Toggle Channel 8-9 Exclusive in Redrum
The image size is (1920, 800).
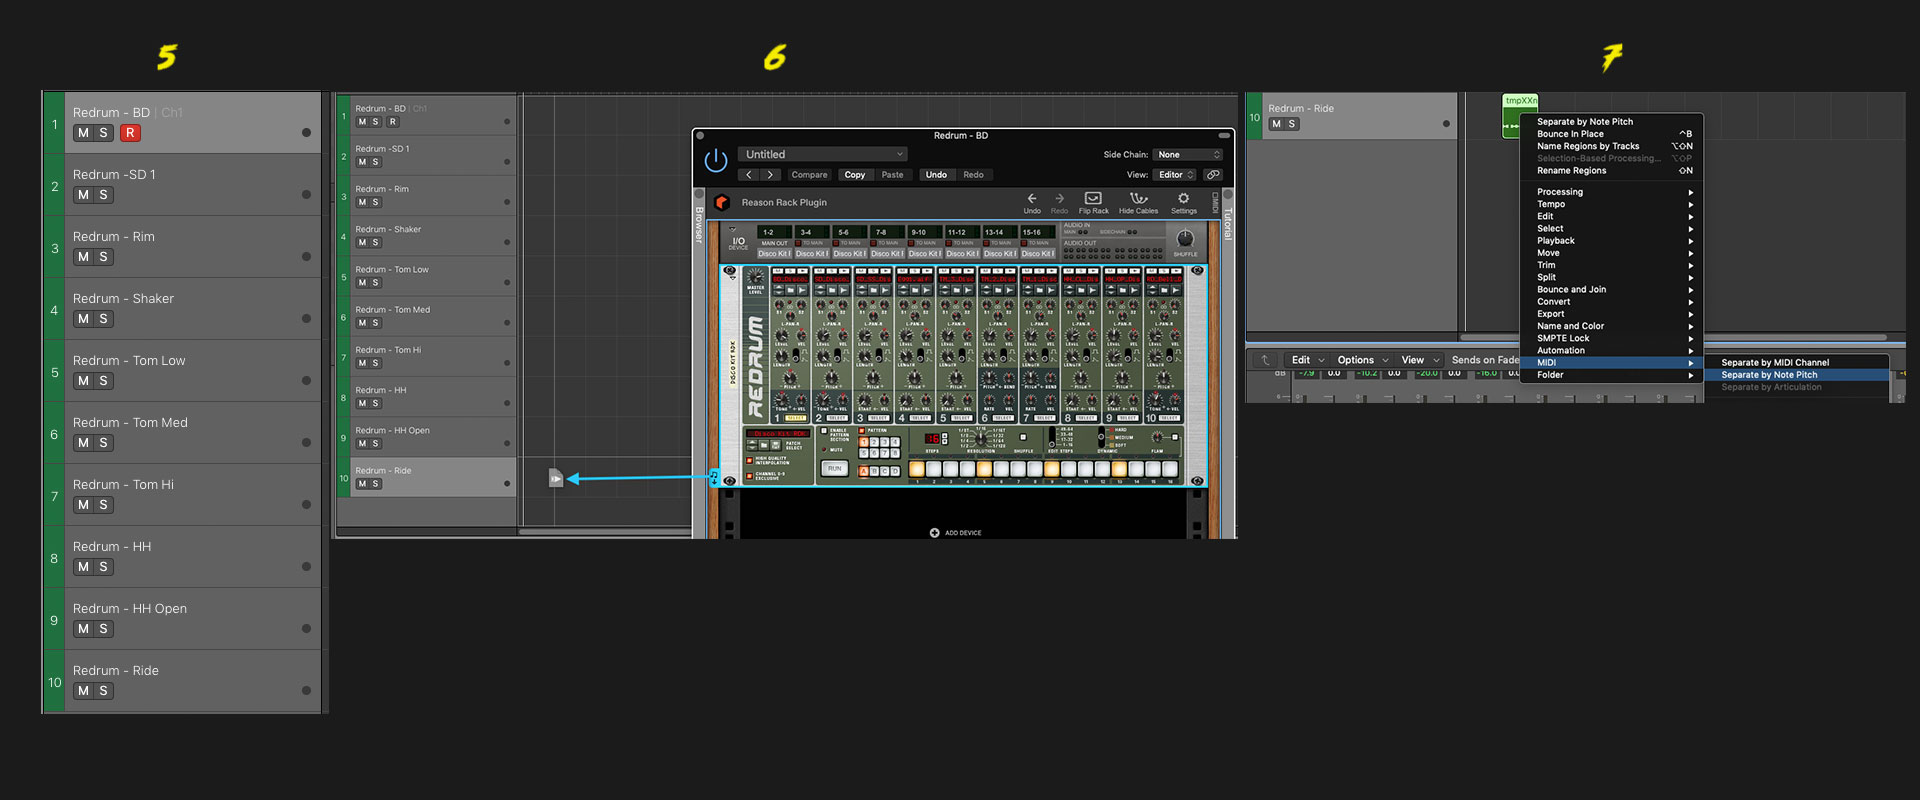pos(749,476)
